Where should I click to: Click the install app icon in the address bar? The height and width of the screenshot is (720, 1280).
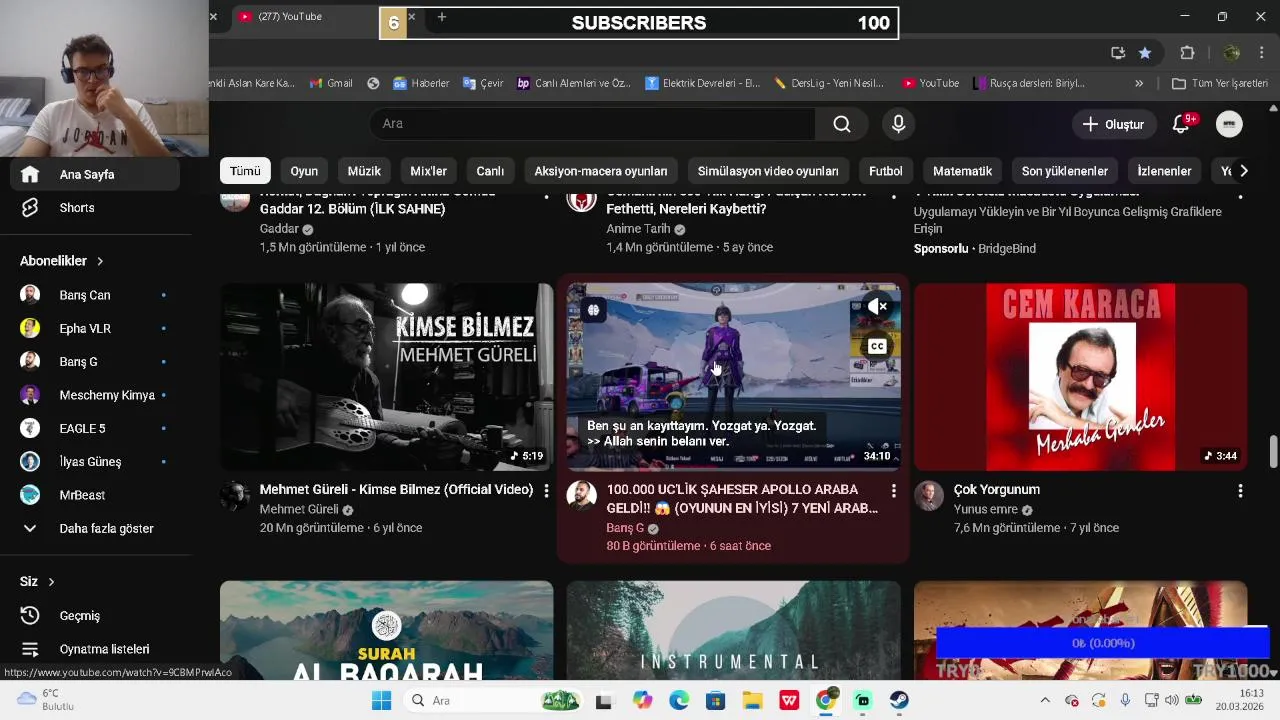[x=1118, y=53]
